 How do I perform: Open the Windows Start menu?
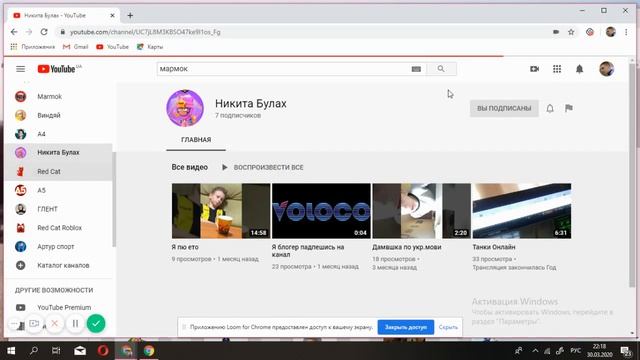pyautogui.click(x=11, y=351)
